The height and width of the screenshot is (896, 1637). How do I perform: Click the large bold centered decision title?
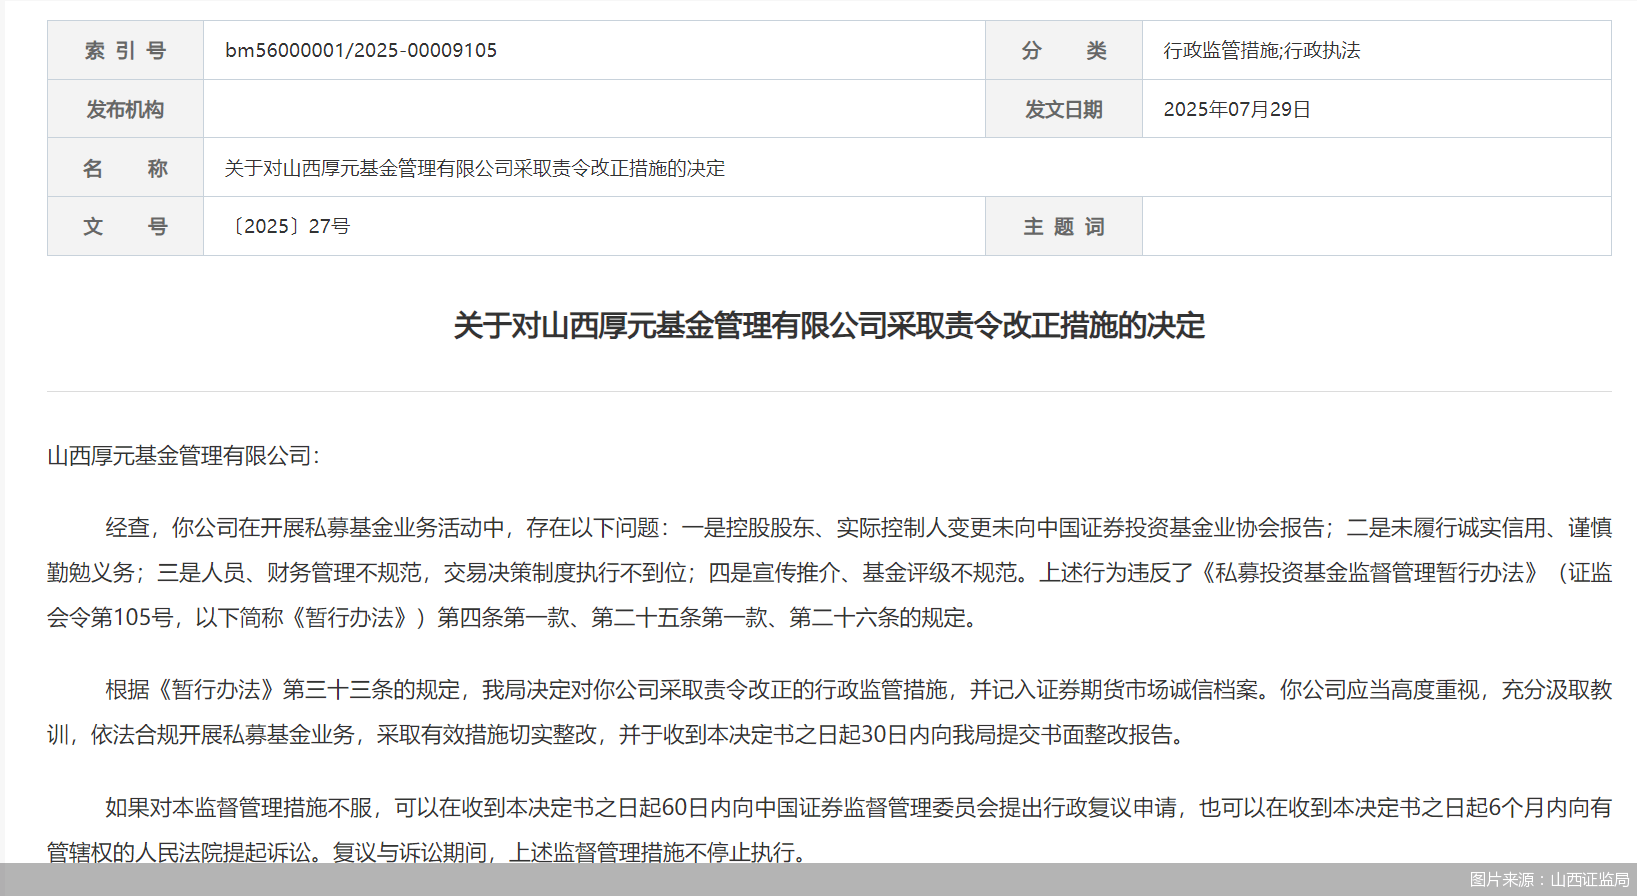[x=829, y=326]
